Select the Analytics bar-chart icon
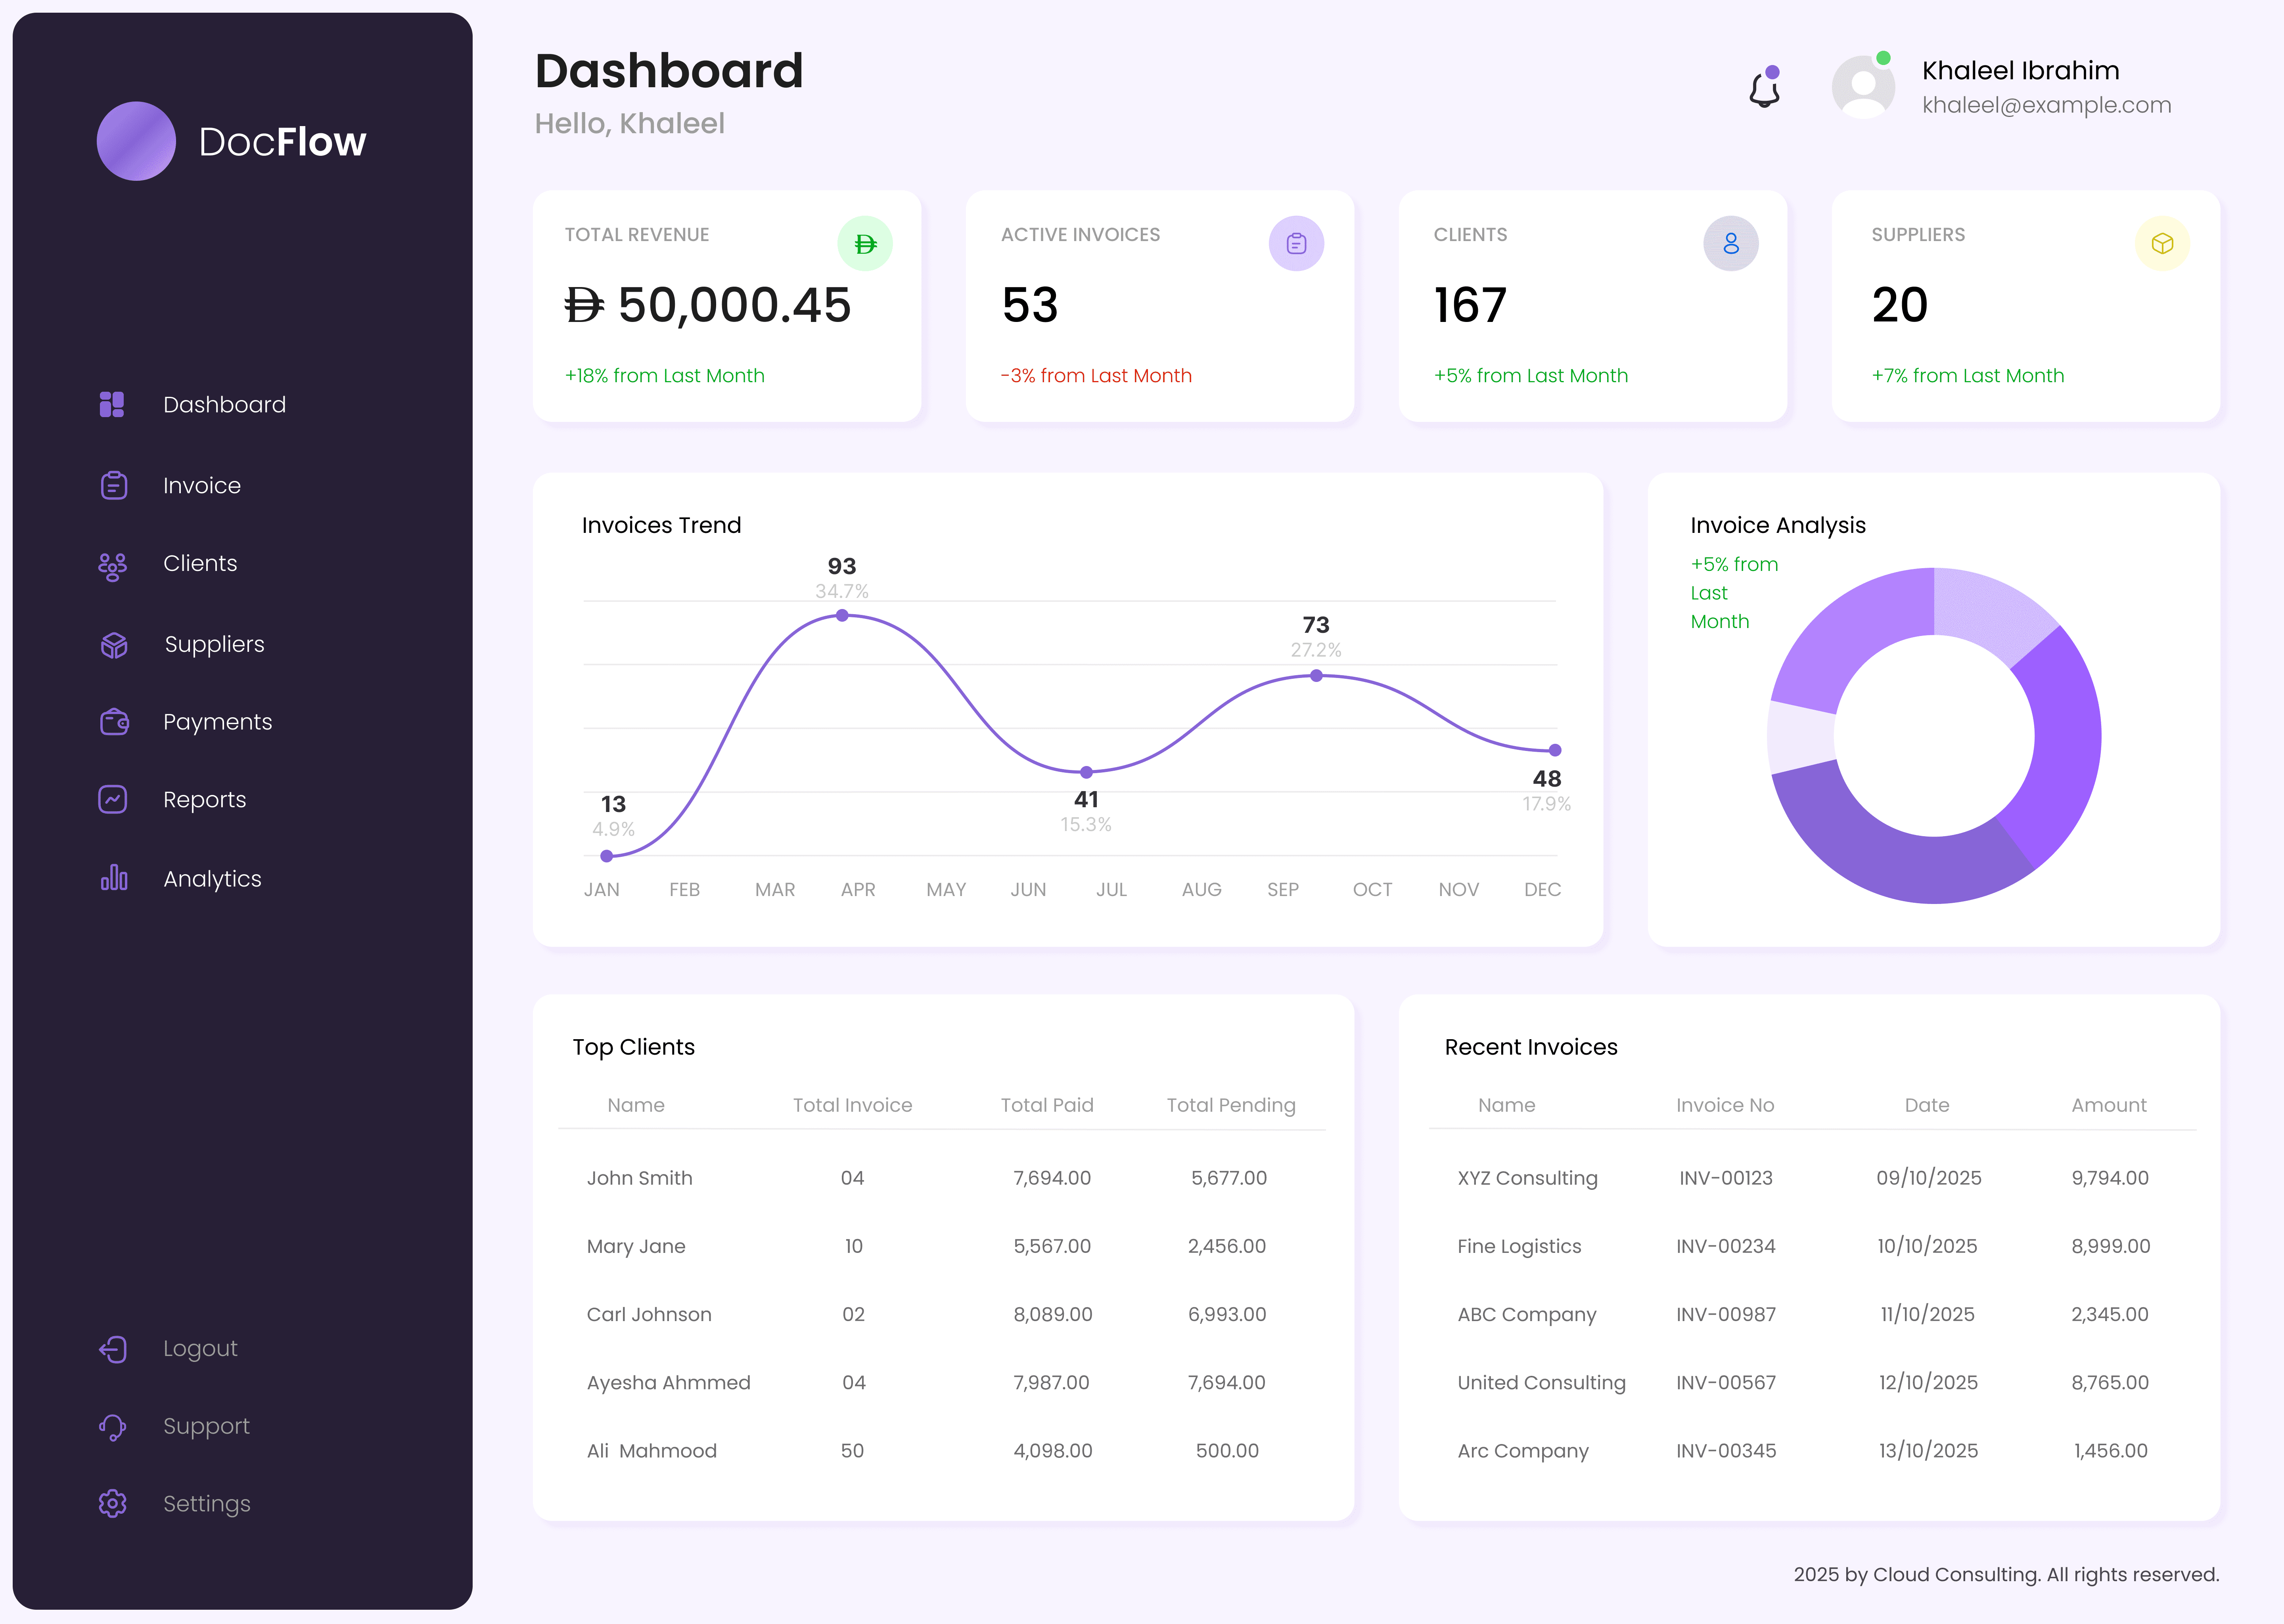This screenshot has height=1624, width=2284. pos(113,878)
